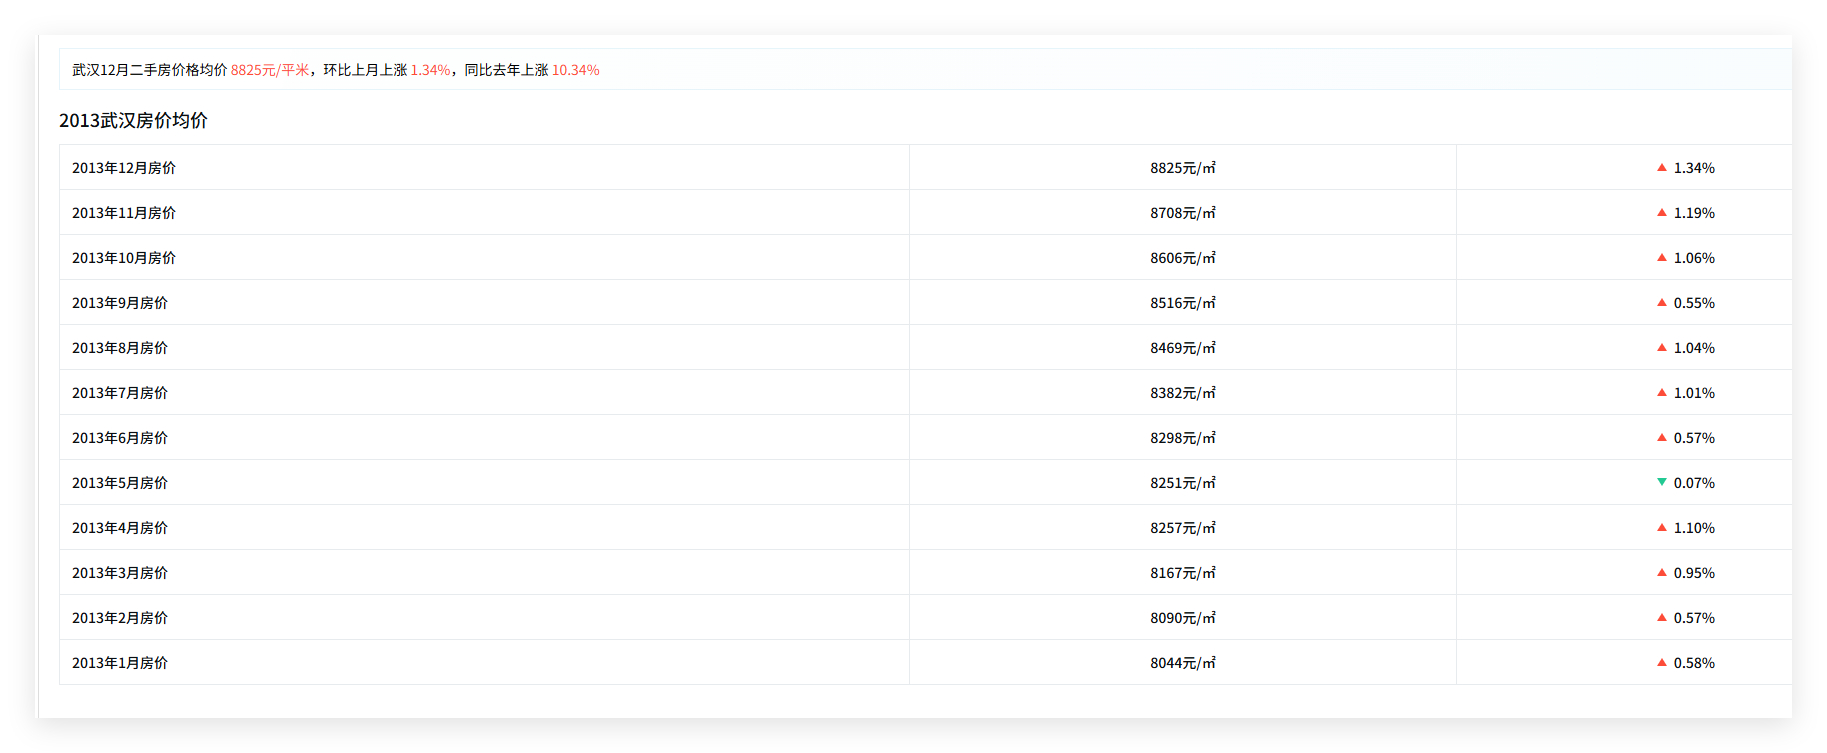Click the red up arrow beside 0.95%
Image resolution: width=1827 pixels, height=753 pixels.
pos(1662,572)
